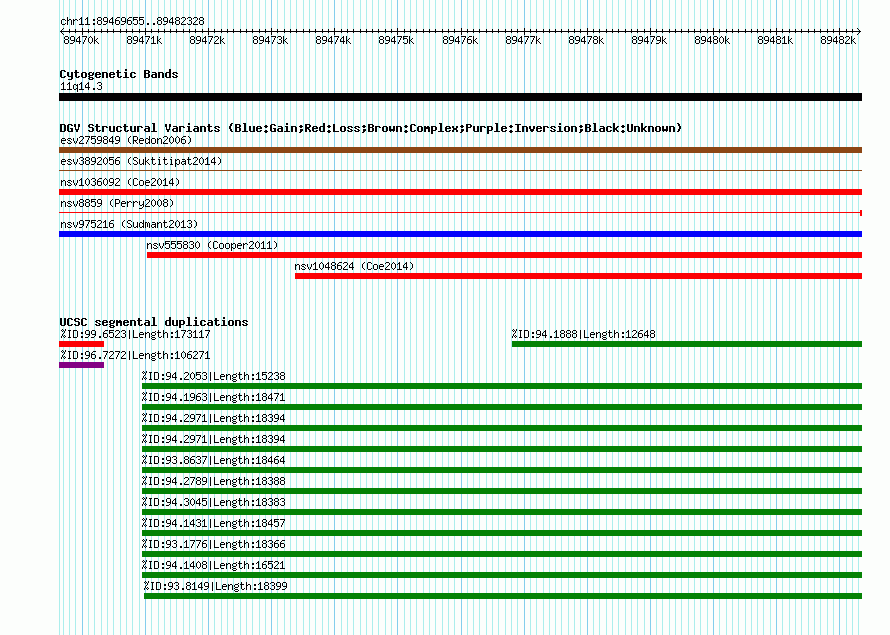Click the %ID:93.1776|Length:18366 duplication label
Screen dimensions: 890x635
pyautogui.click(x=213, y=544)
